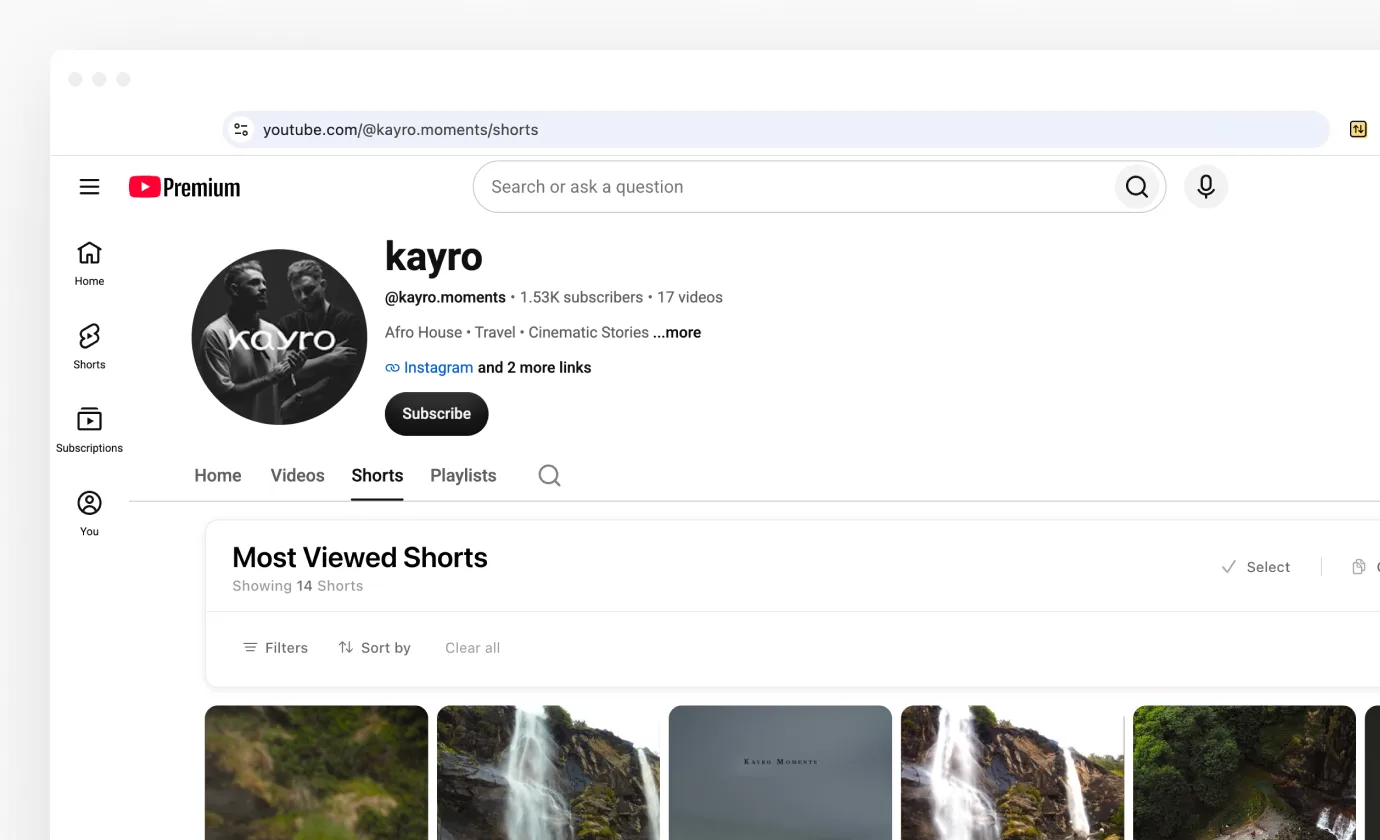
Task: Open the blurry green foliage short
Action: pos(316,772)
